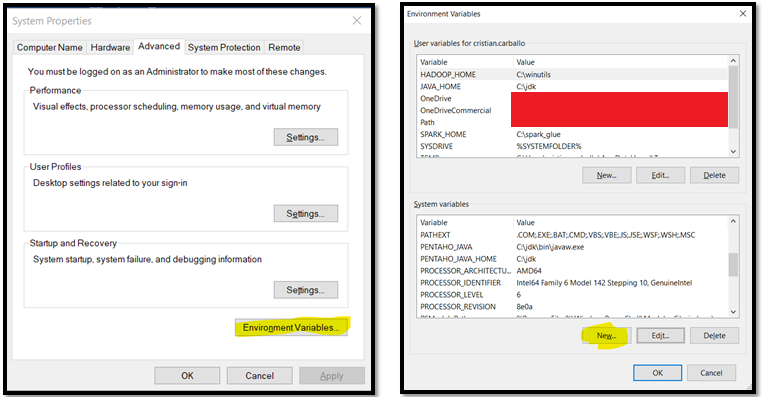The image size is (764, 397).
Task: Select the JAVA_HOME user variable
Action: coord(440,86)
